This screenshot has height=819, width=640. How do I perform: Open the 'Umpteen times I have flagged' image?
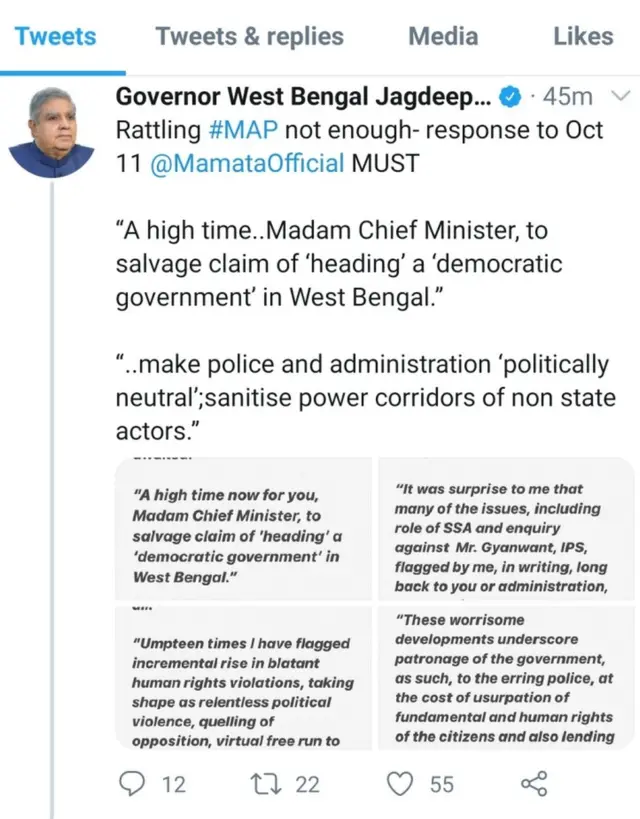point(243,680)
